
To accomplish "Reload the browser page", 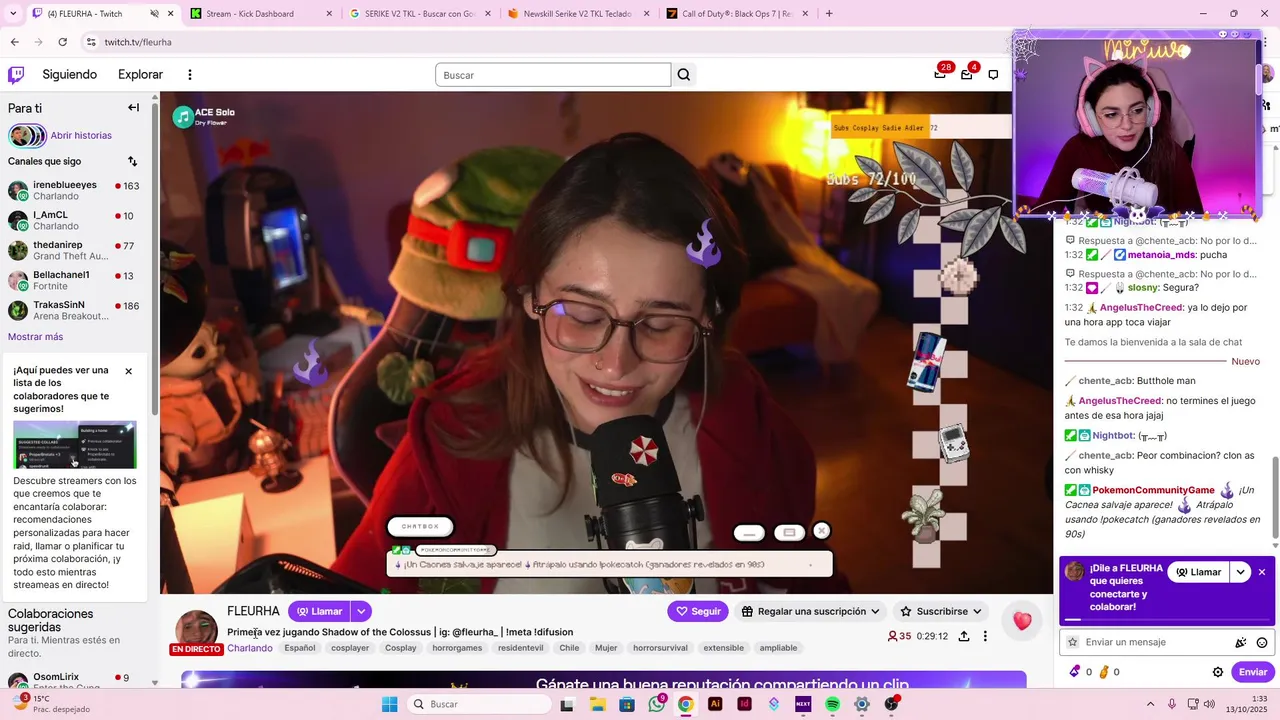I will pos(62,42).
